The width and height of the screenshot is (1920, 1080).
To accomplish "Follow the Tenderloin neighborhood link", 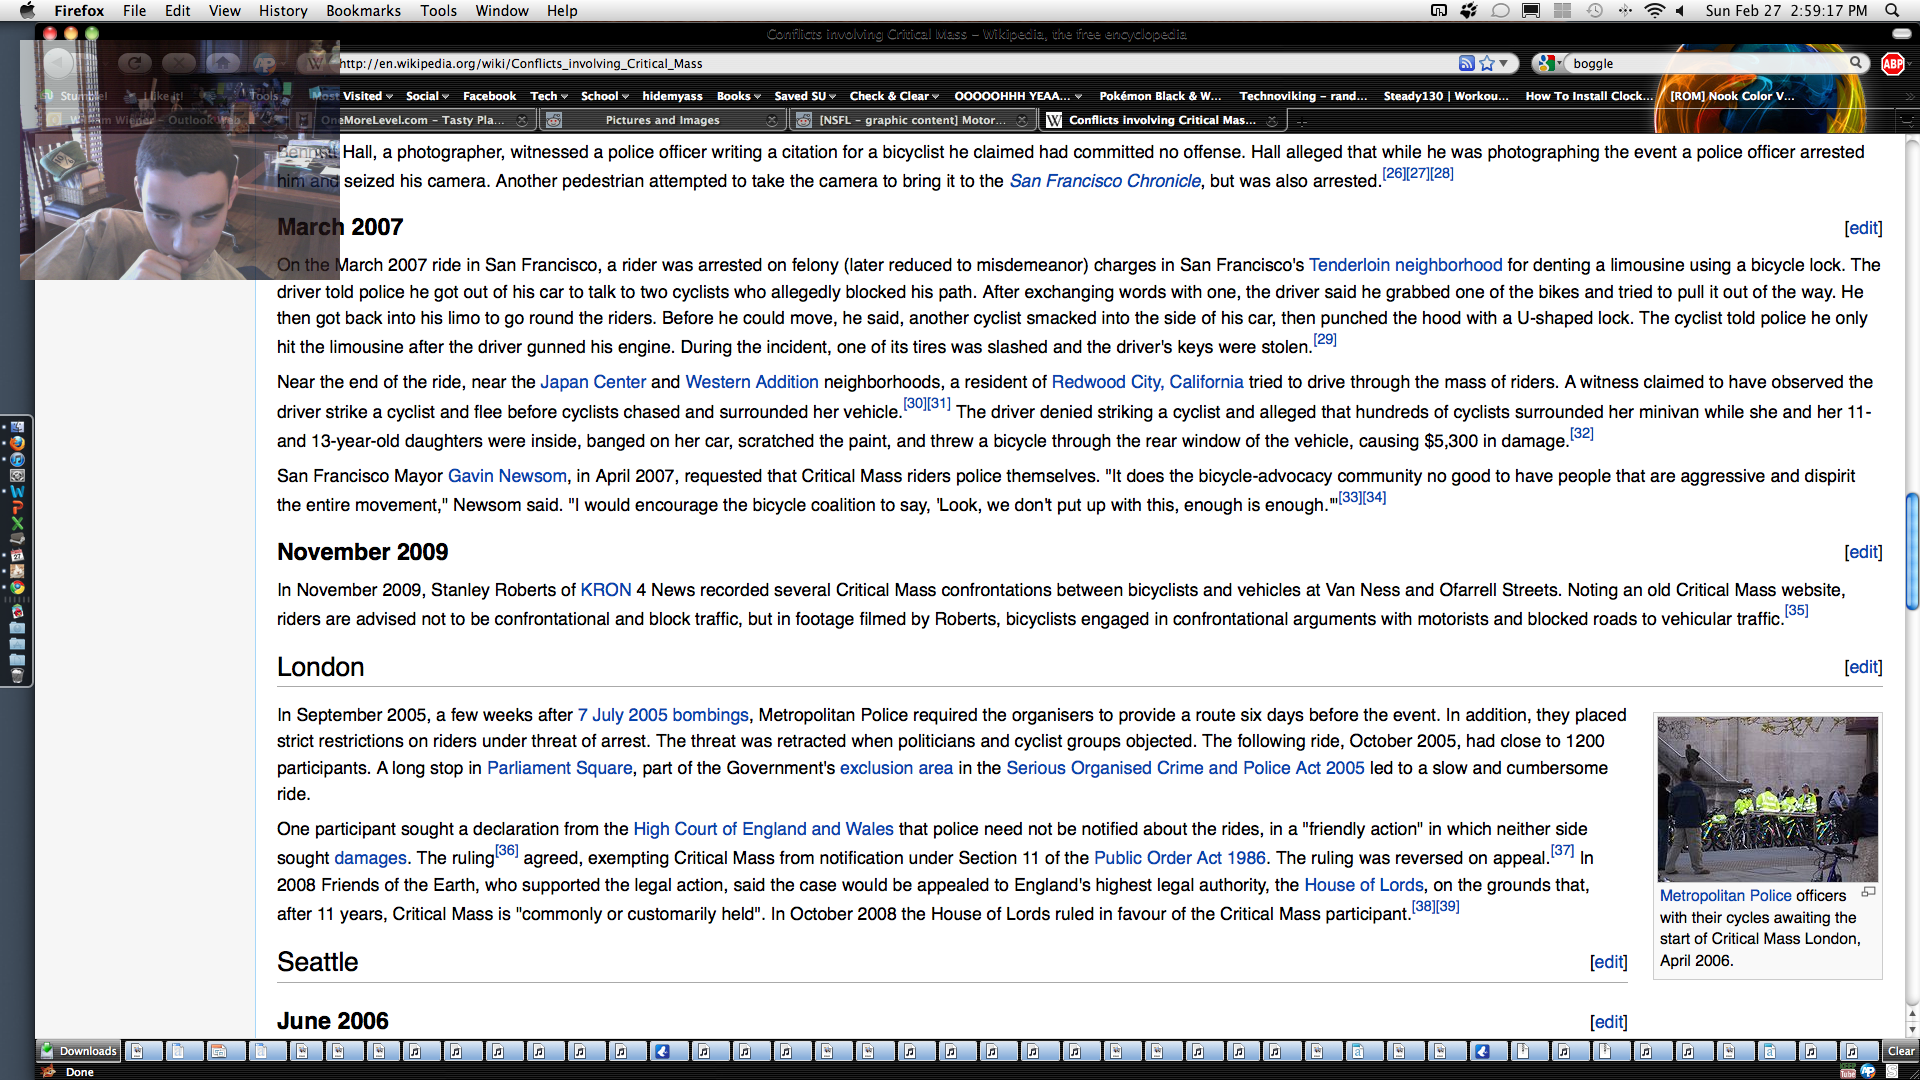I will [1405, 265].
